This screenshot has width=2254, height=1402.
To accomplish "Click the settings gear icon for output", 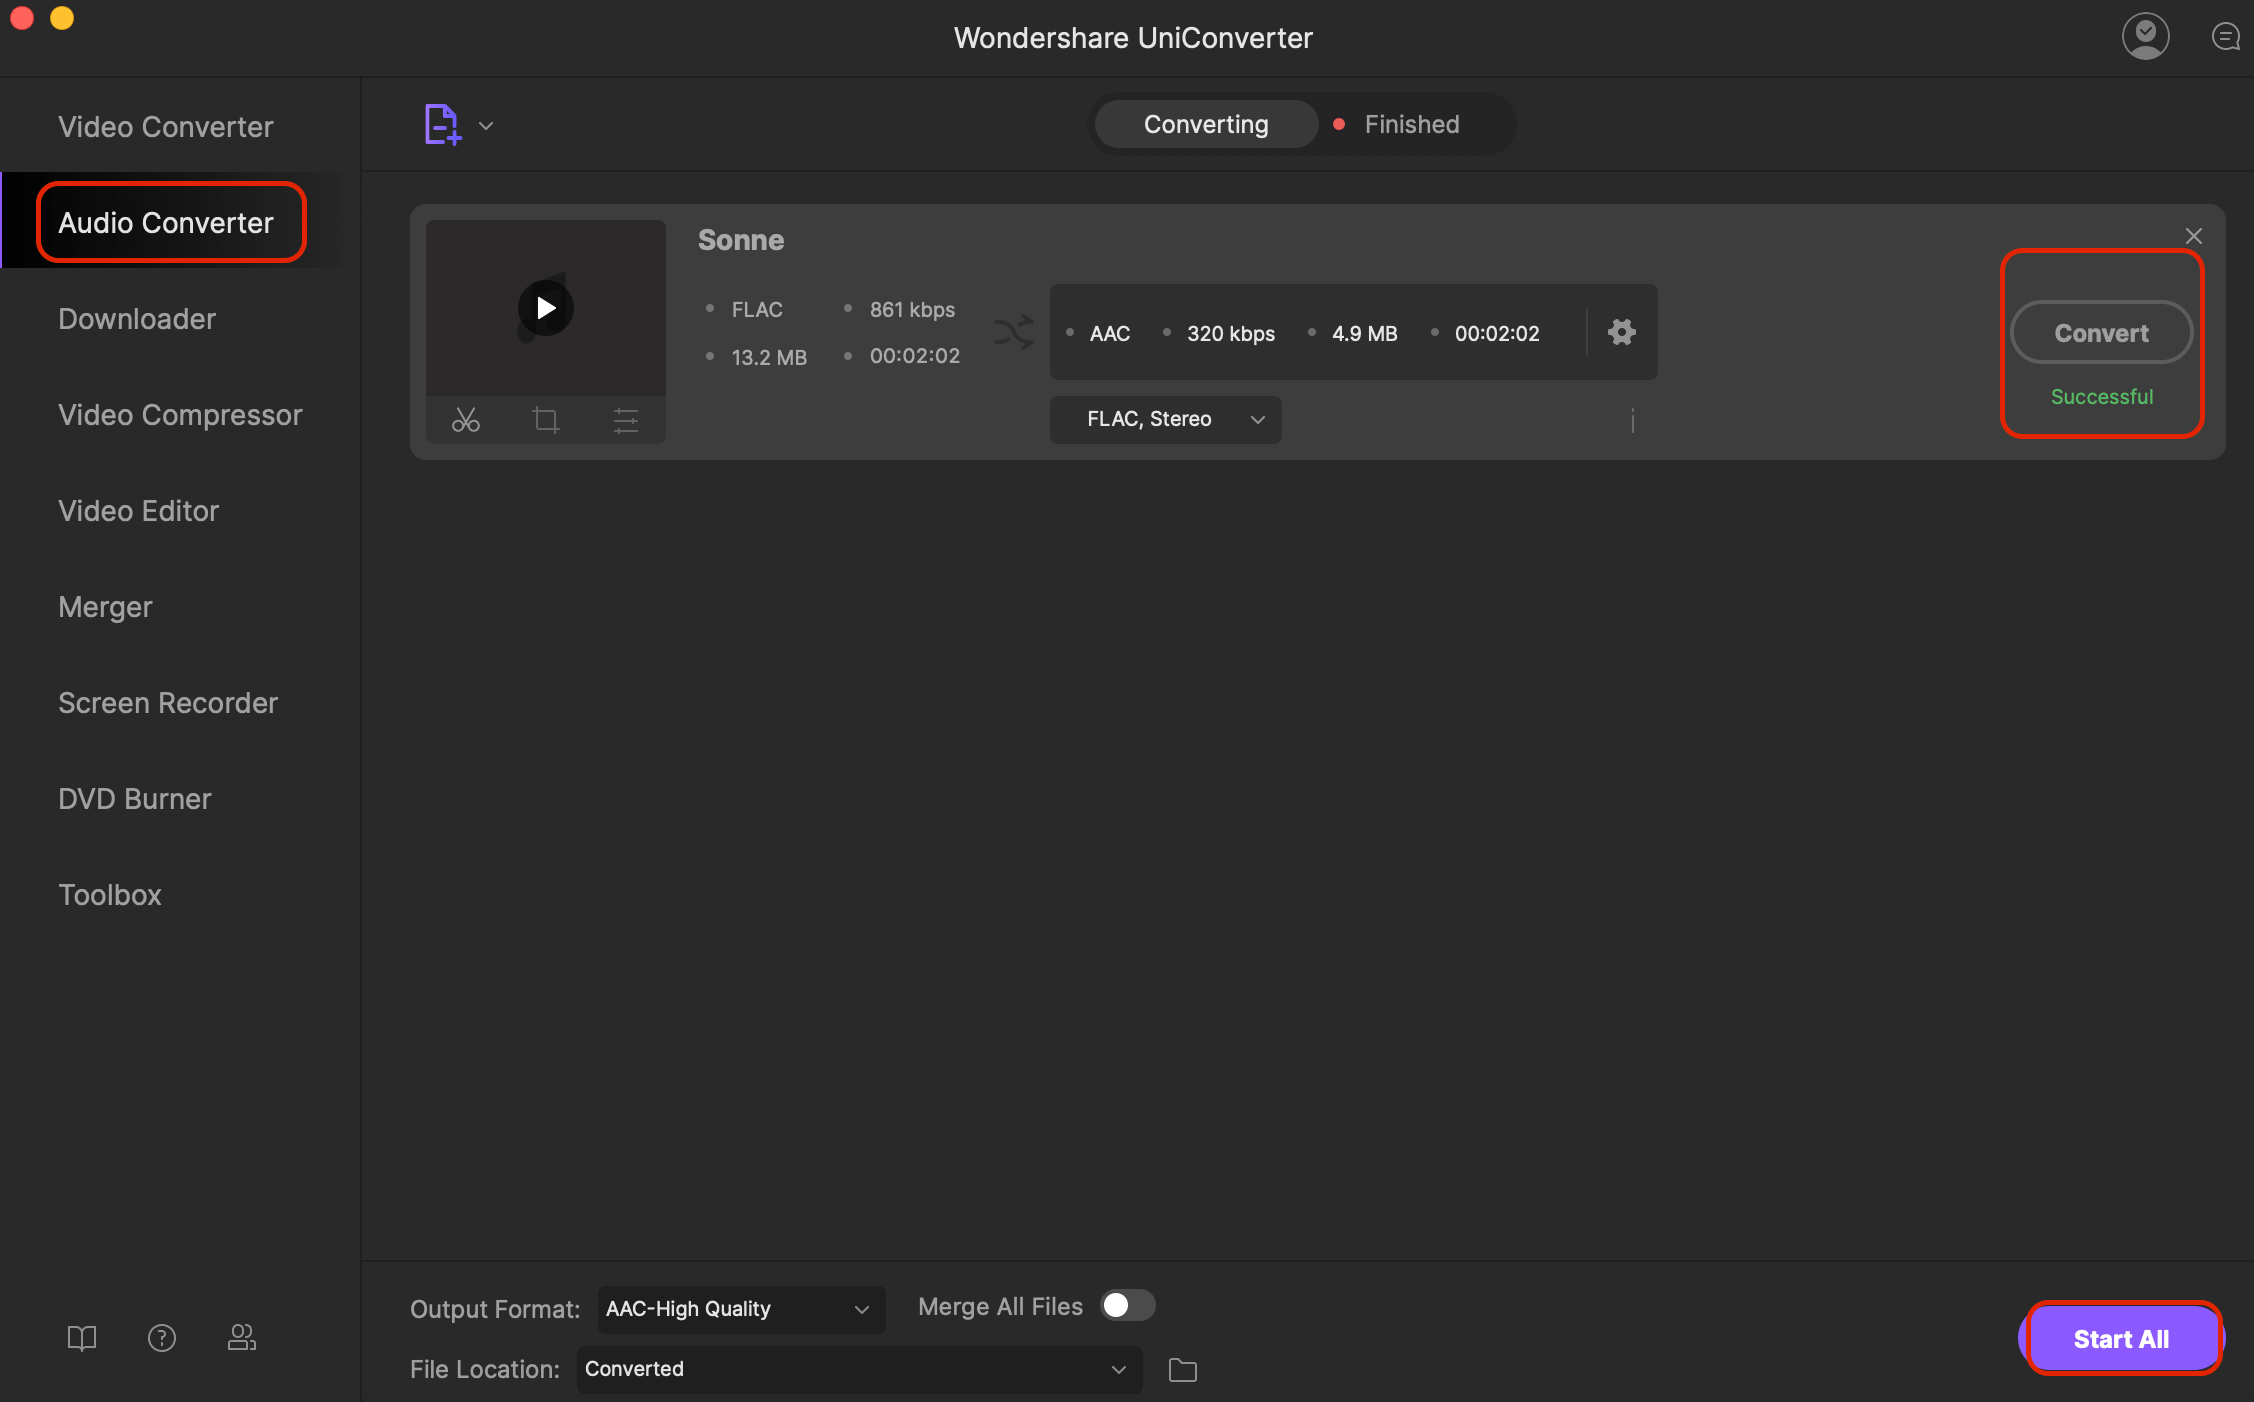I will coord(1621,333).
